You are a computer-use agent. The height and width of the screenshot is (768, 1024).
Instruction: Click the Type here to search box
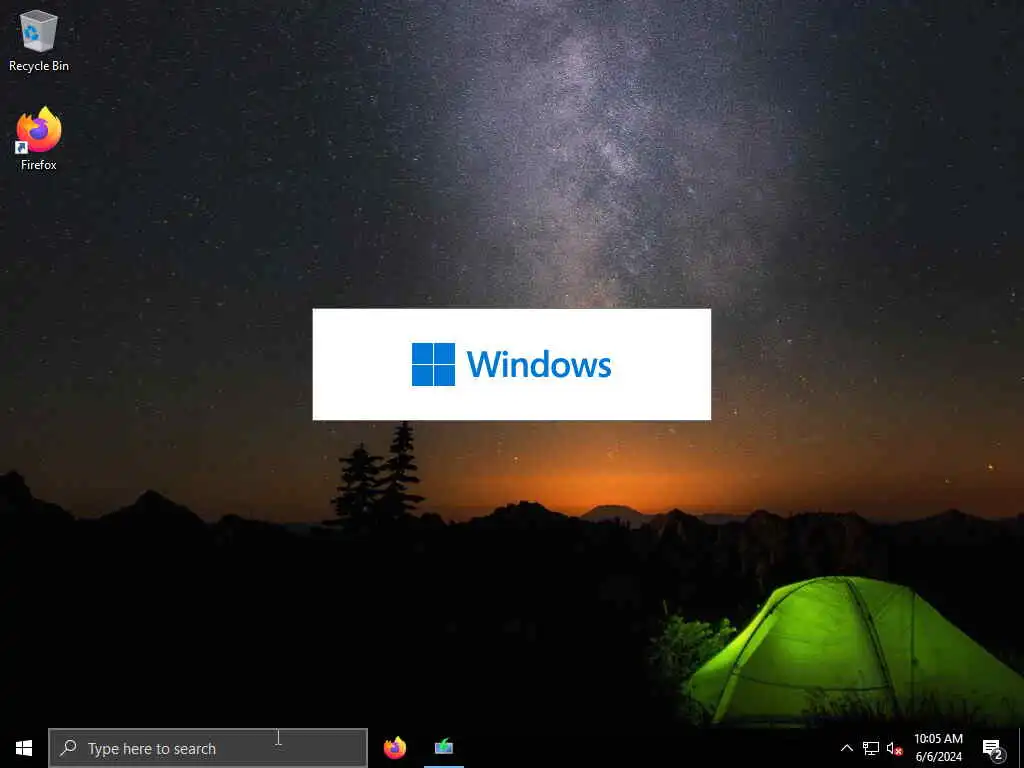[x=208, y=748]
